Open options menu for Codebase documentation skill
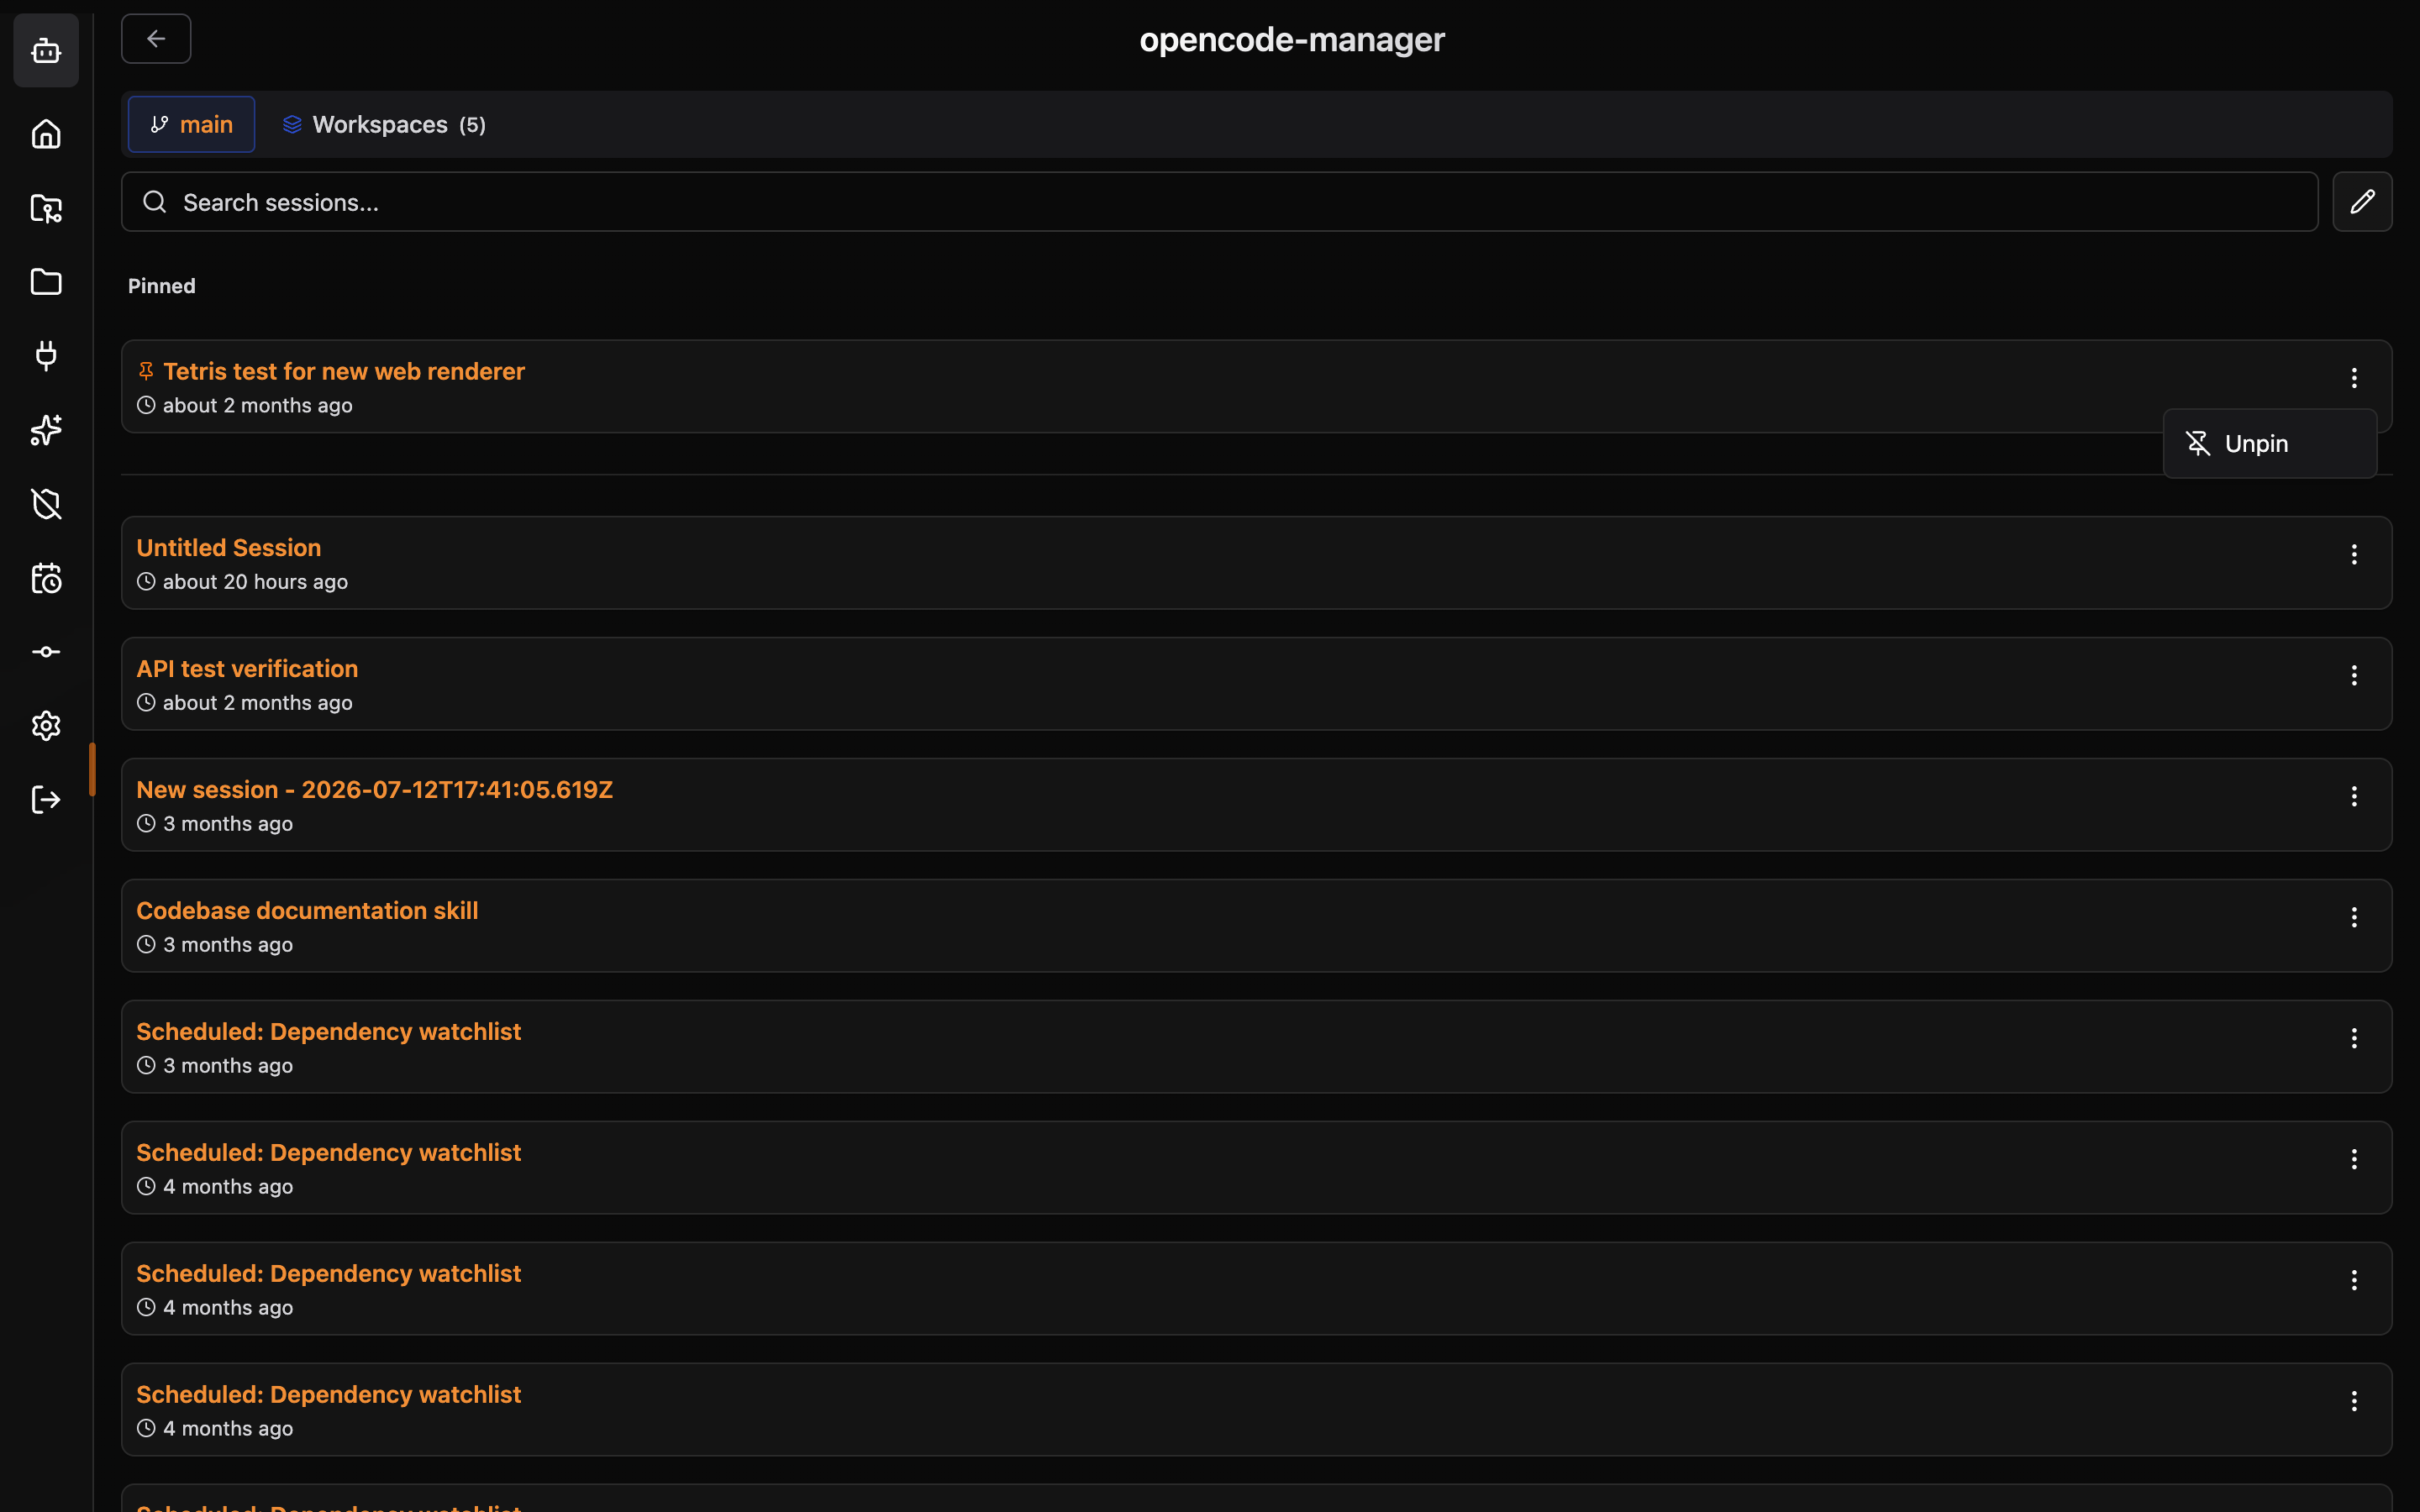Image resolution: width=2420 pixels, height=1512 pixels. tap(2354, 917)
